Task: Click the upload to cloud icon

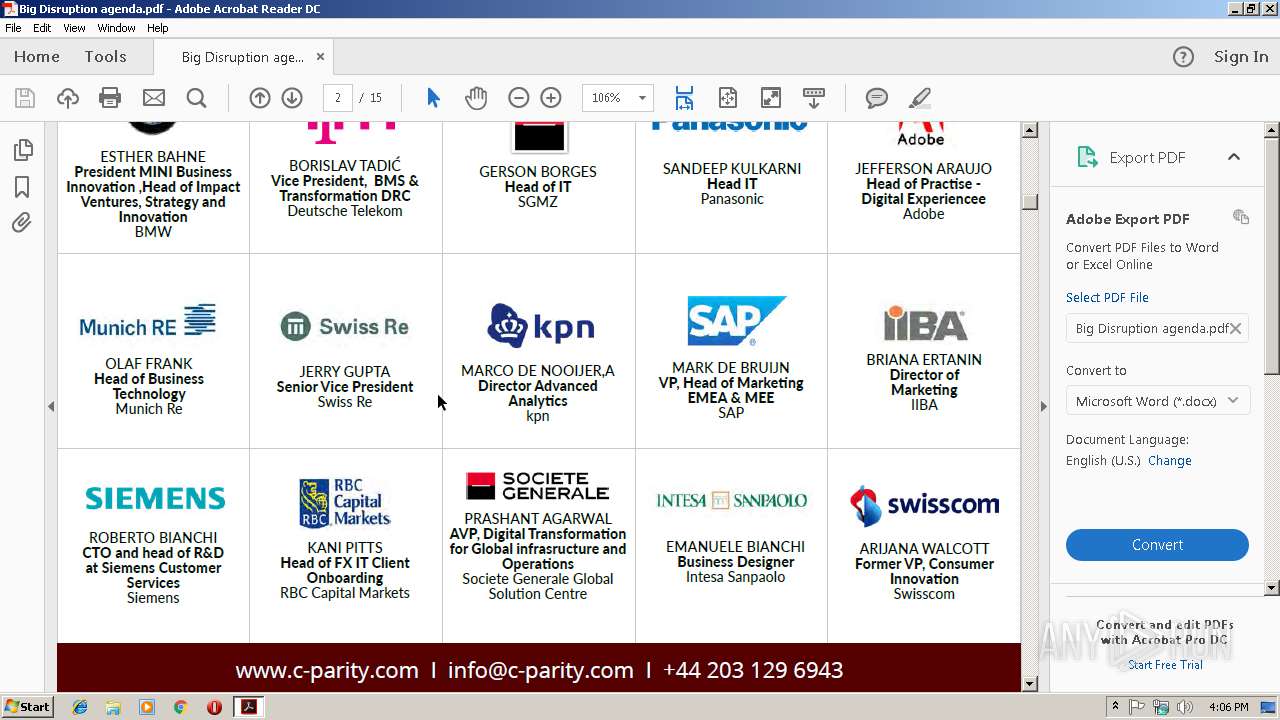Action: click(x=68, y=98)
